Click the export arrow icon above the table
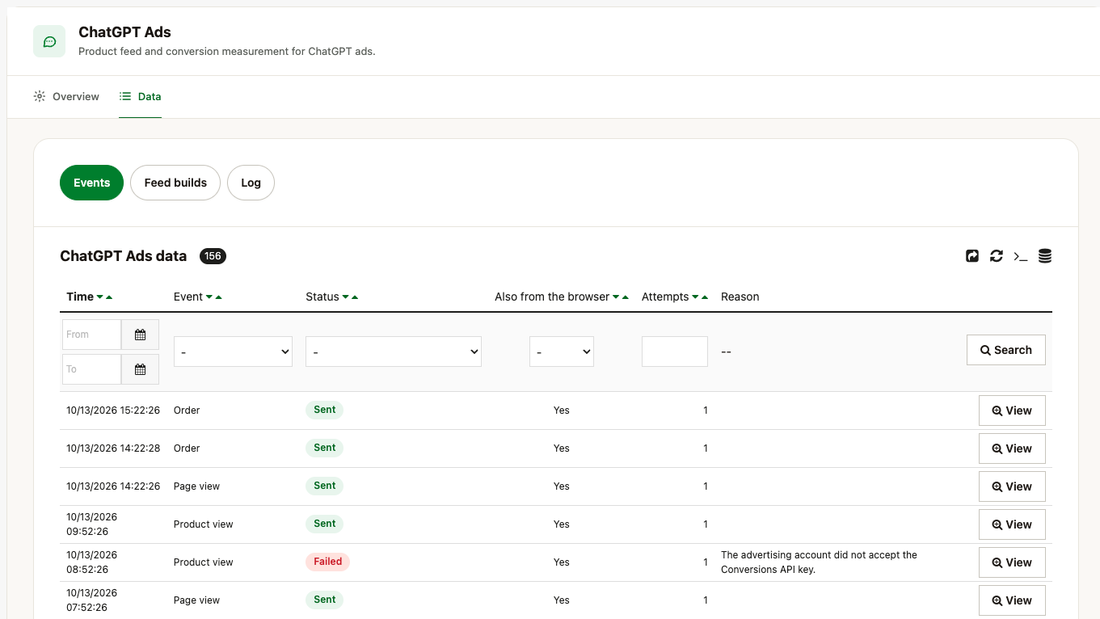1100x619 pixels. 972,256
